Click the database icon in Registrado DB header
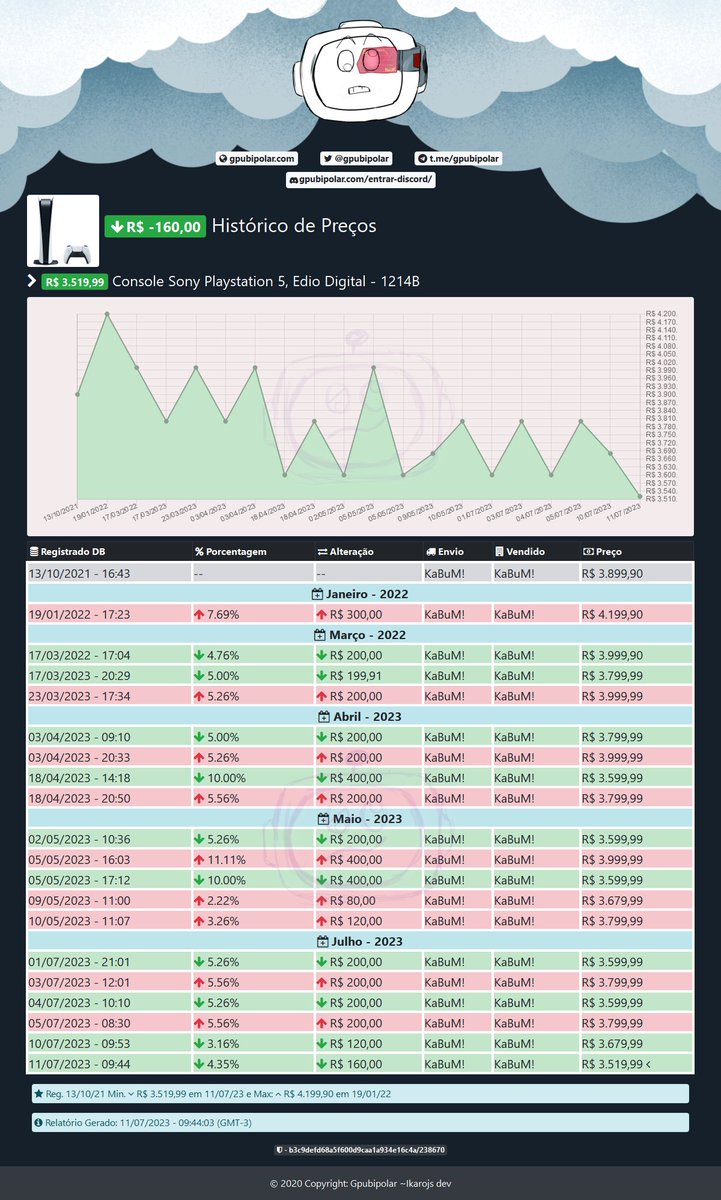This screenshot has width=721, height=1200. click(34, 551)
